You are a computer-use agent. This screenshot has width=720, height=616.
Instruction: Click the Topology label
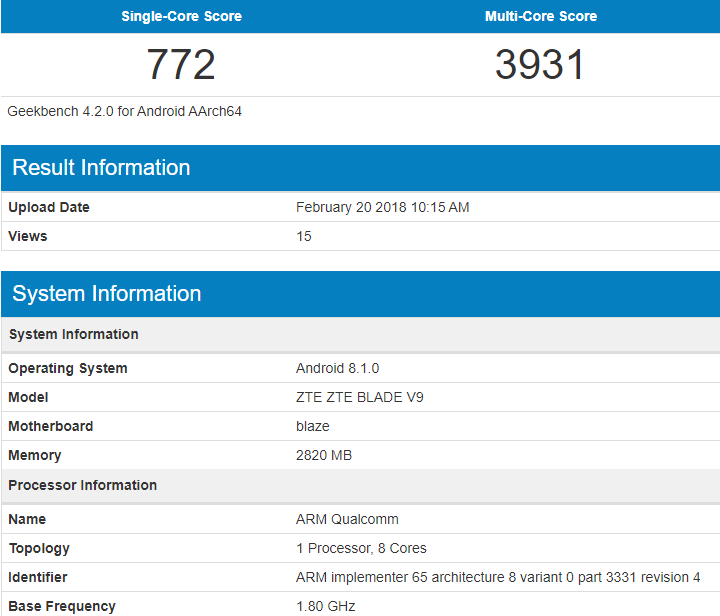coord(39,548)
